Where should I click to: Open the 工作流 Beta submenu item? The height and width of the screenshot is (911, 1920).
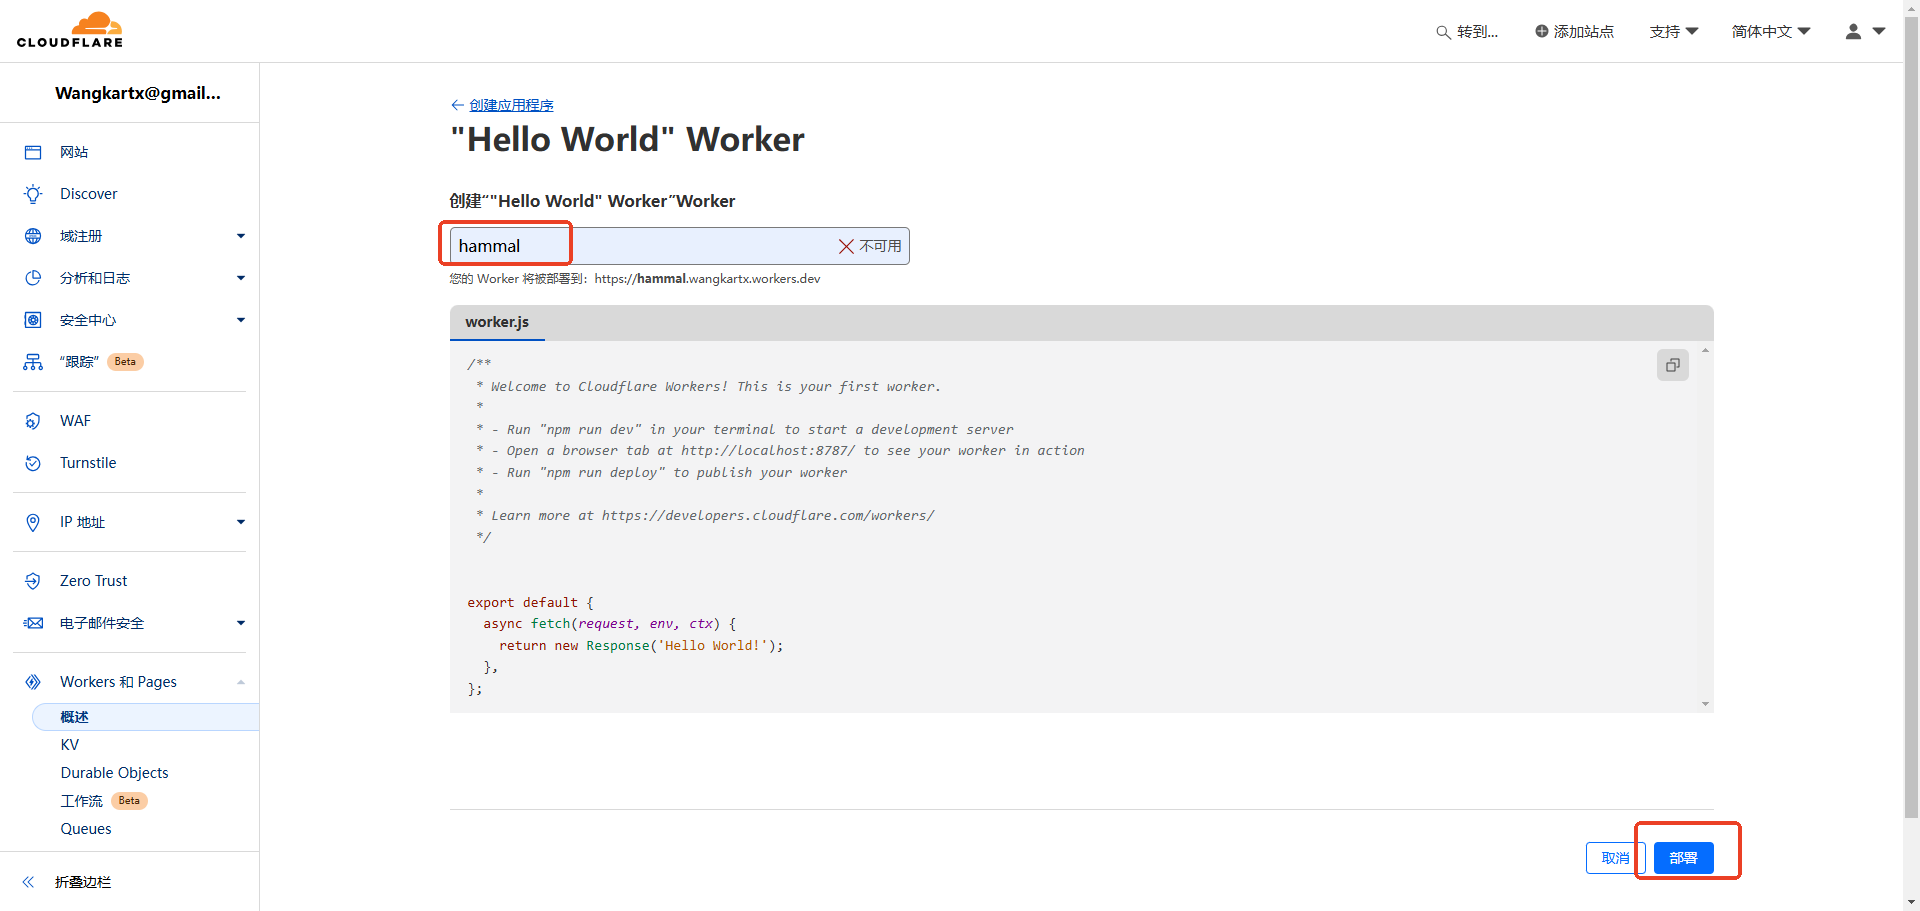104,801
